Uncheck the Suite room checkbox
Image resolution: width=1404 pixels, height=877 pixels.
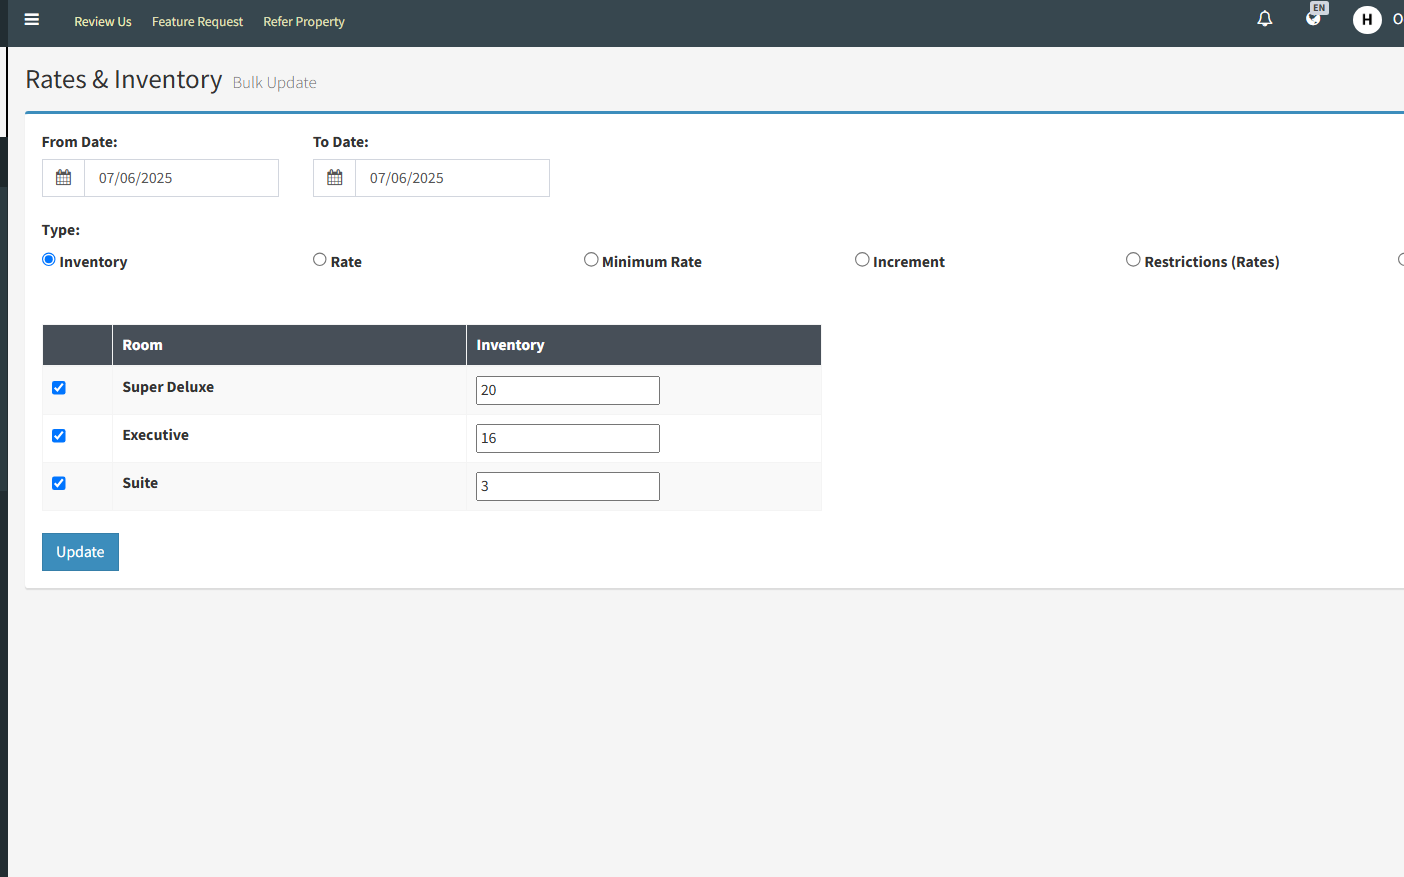59,484
